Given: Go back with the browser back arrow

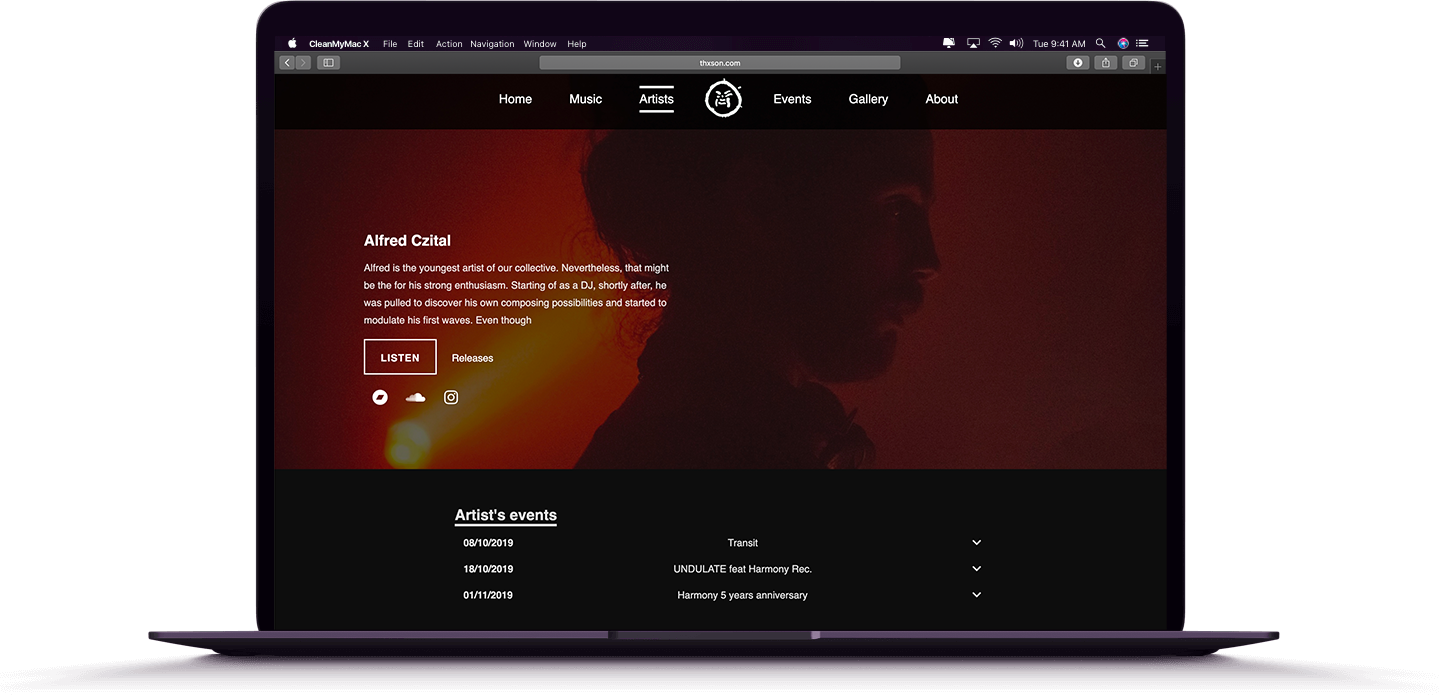Looking at the screenshot, I should (287, 62).
